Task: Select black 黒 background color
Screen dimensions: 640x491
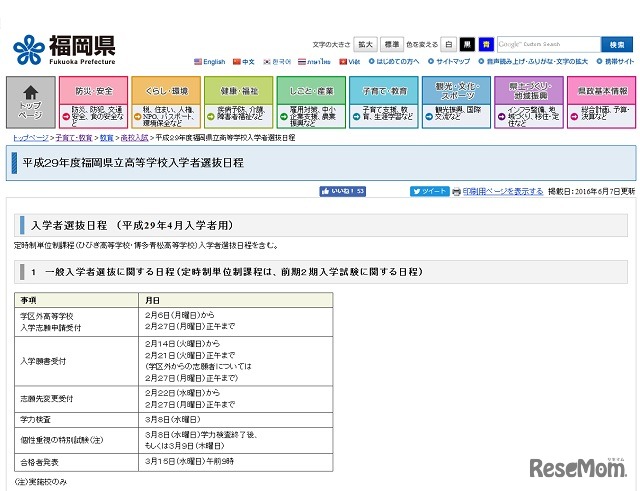Action: coord(467,44)
